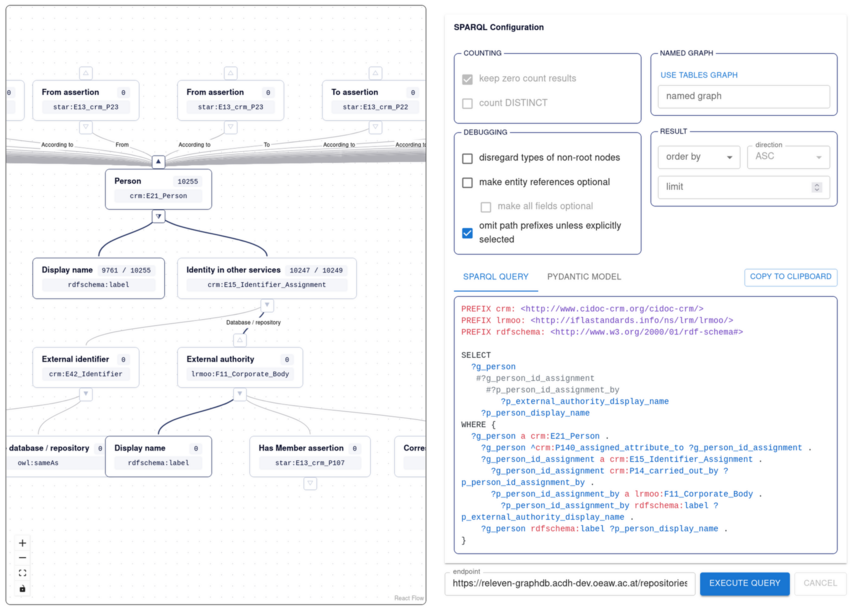The image size is (862, 610).
Task: Expand handle above second From assertion node
Action: point(231,73)
